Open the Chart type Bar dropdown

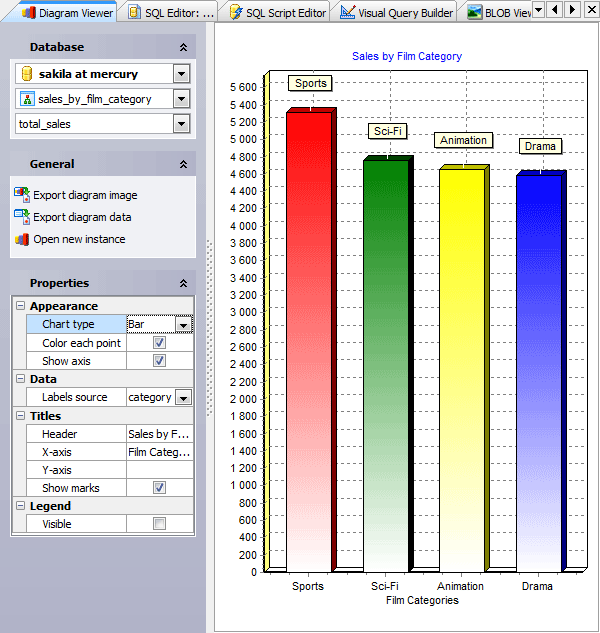pos(183,324)
